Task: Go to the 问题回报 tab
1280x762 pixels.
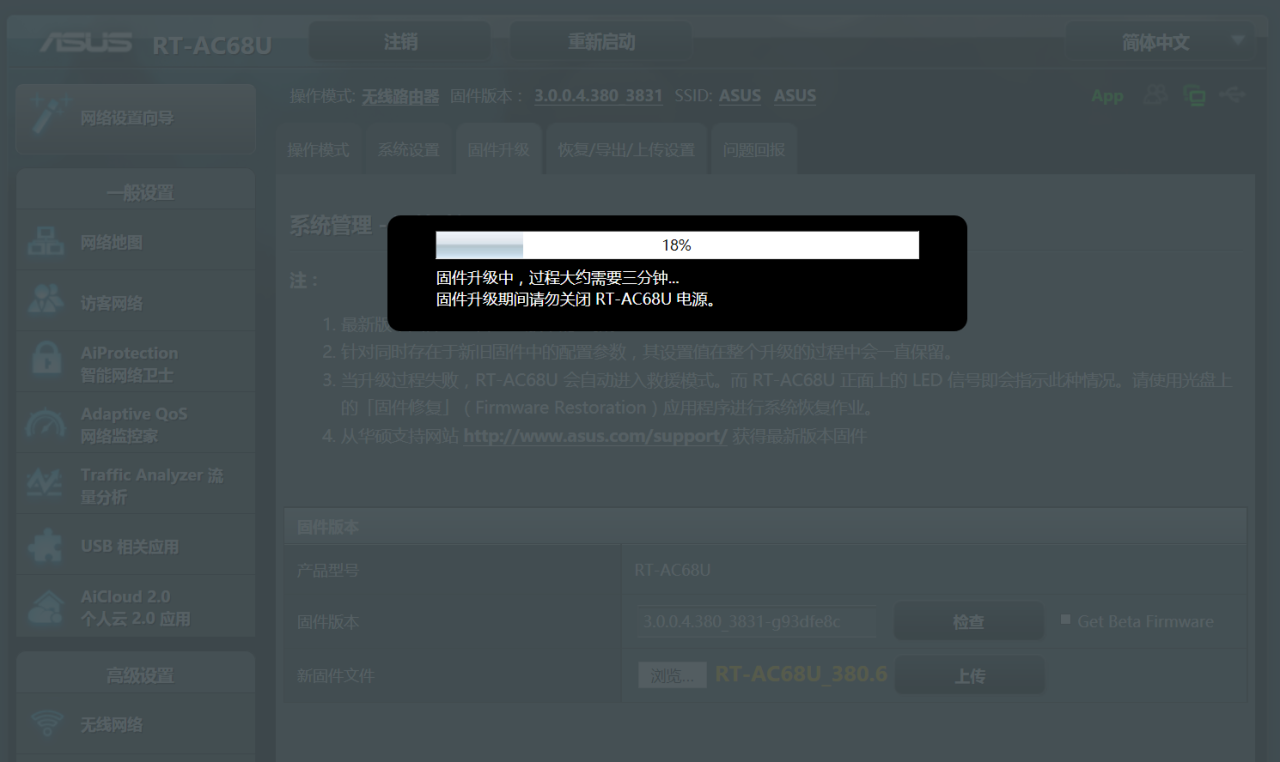Action: (754, 150)
